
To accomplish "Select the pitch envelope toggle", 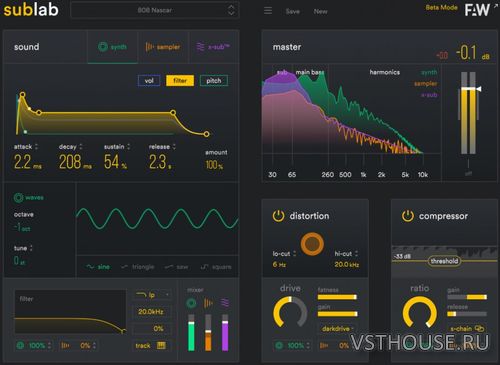I will pos(214,80).
